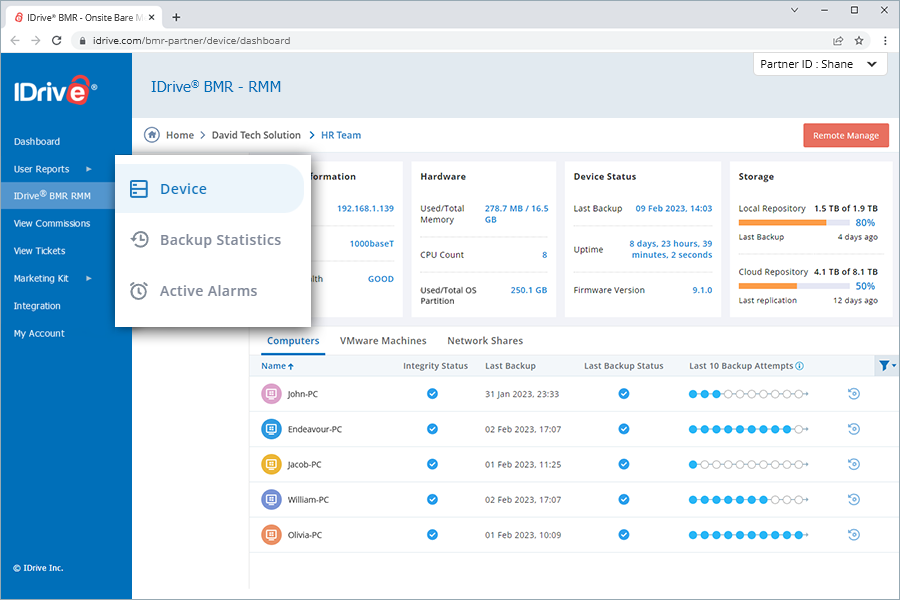Viewport: 900px width, 600px height.
Task: Click the restore icon for Endeavour-PC
Action: pos(854,429)
